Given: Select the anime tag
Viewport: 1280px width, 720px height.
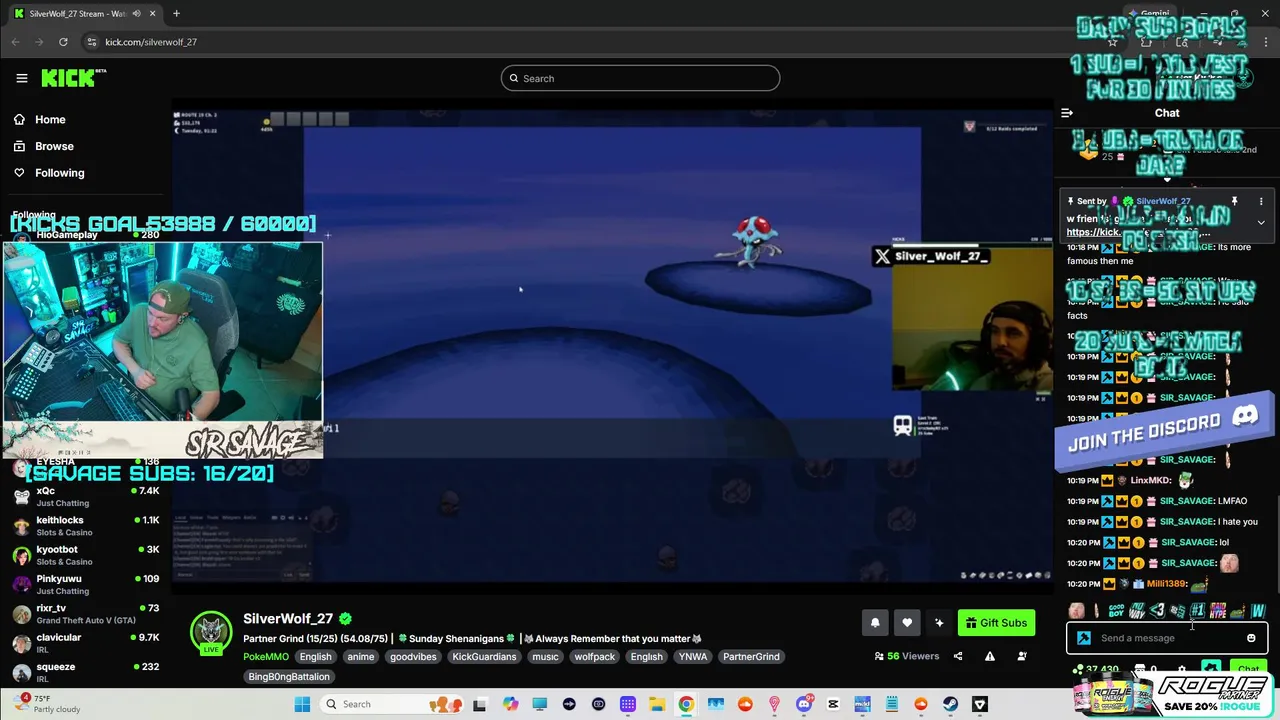Looking at the screenshot, I should point(360,657).
